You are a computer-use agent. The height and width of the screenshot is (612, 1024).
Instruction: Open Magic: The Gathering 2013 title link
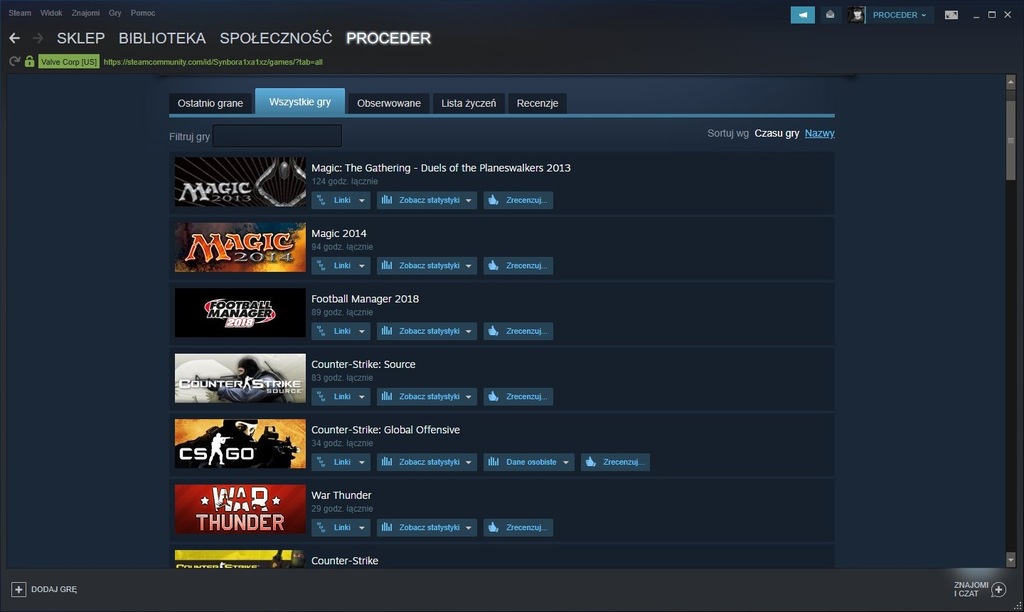click(441, 168)
